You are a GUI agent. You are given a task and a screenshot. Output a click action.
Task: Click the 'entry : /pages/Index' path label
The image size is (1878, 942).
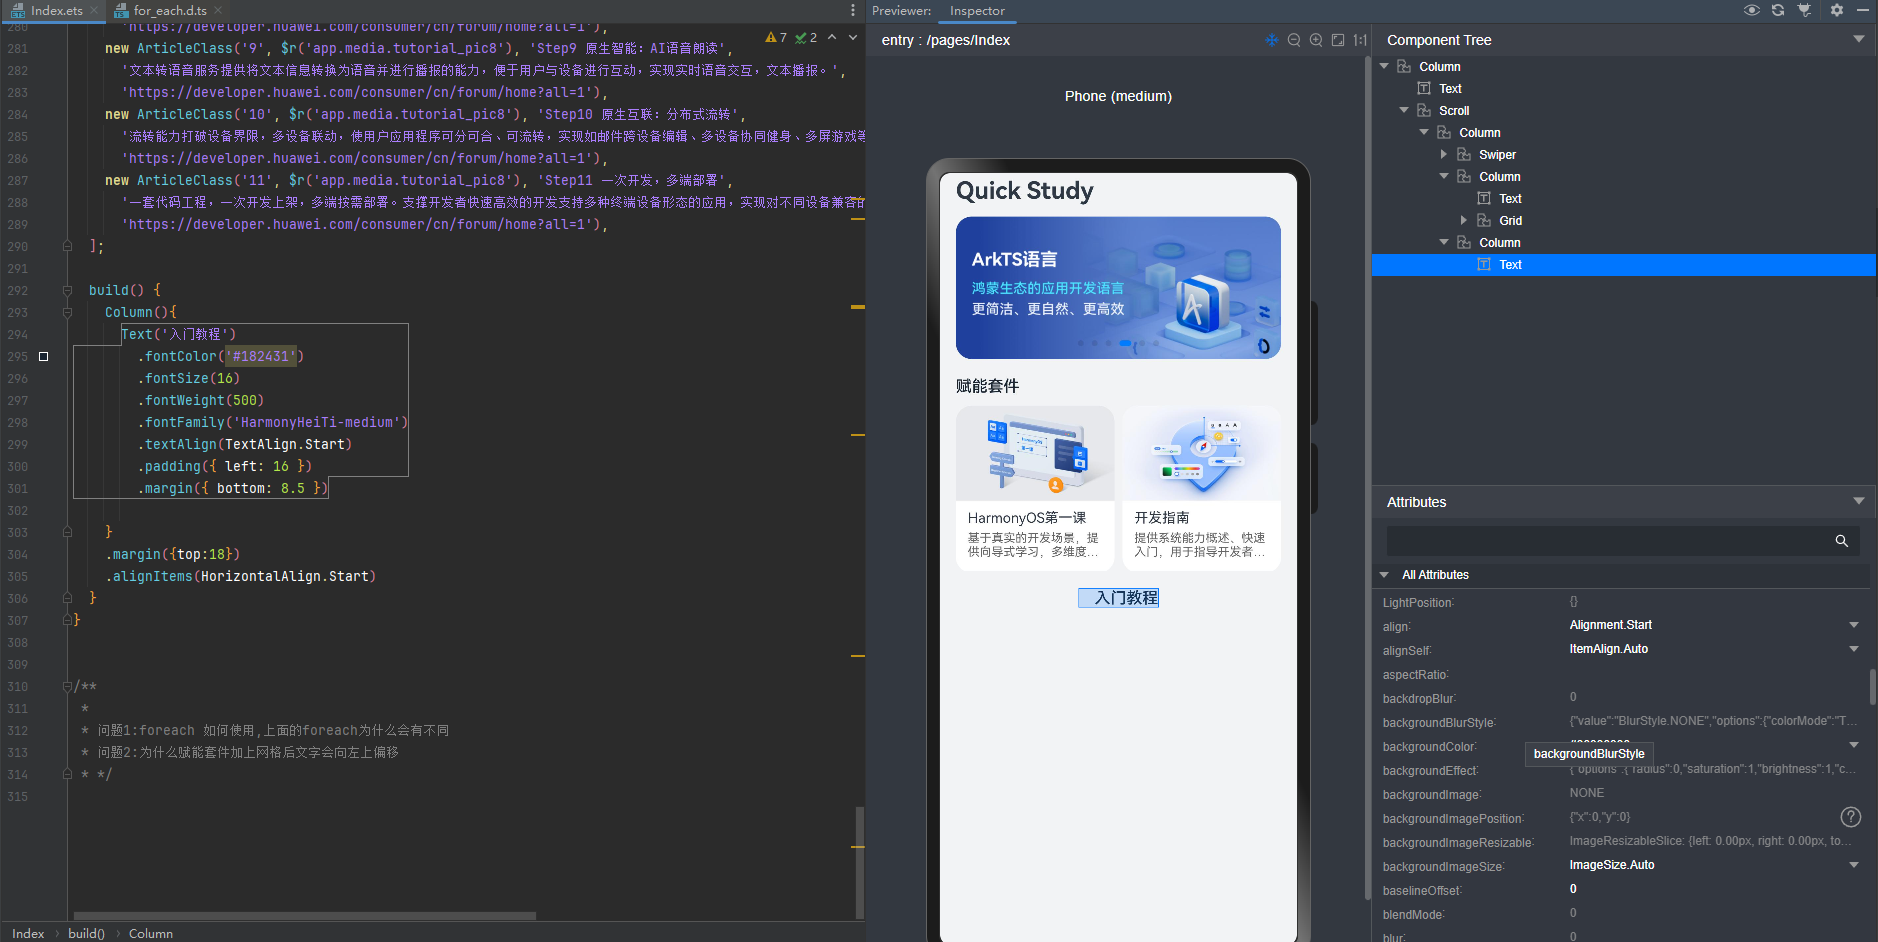click(946, 40)
